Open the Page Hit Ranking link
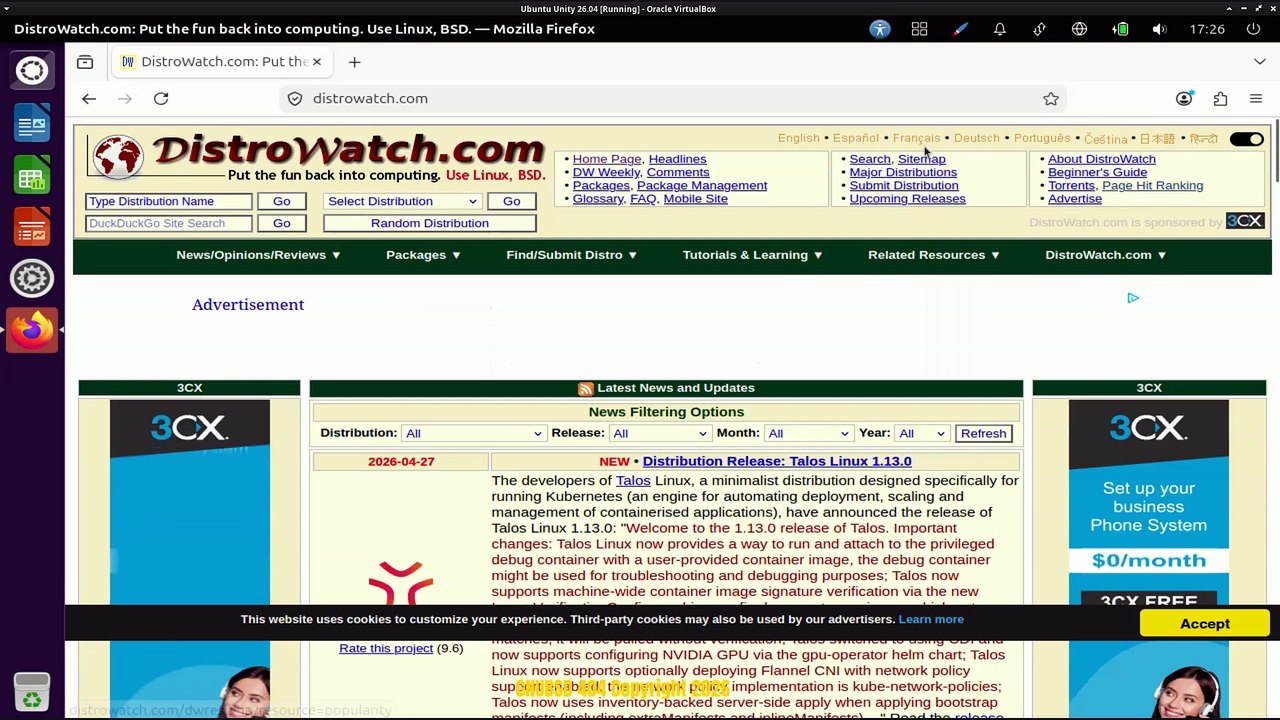This screenshot has width=1280, height=720. click(x=1152, y=185)
